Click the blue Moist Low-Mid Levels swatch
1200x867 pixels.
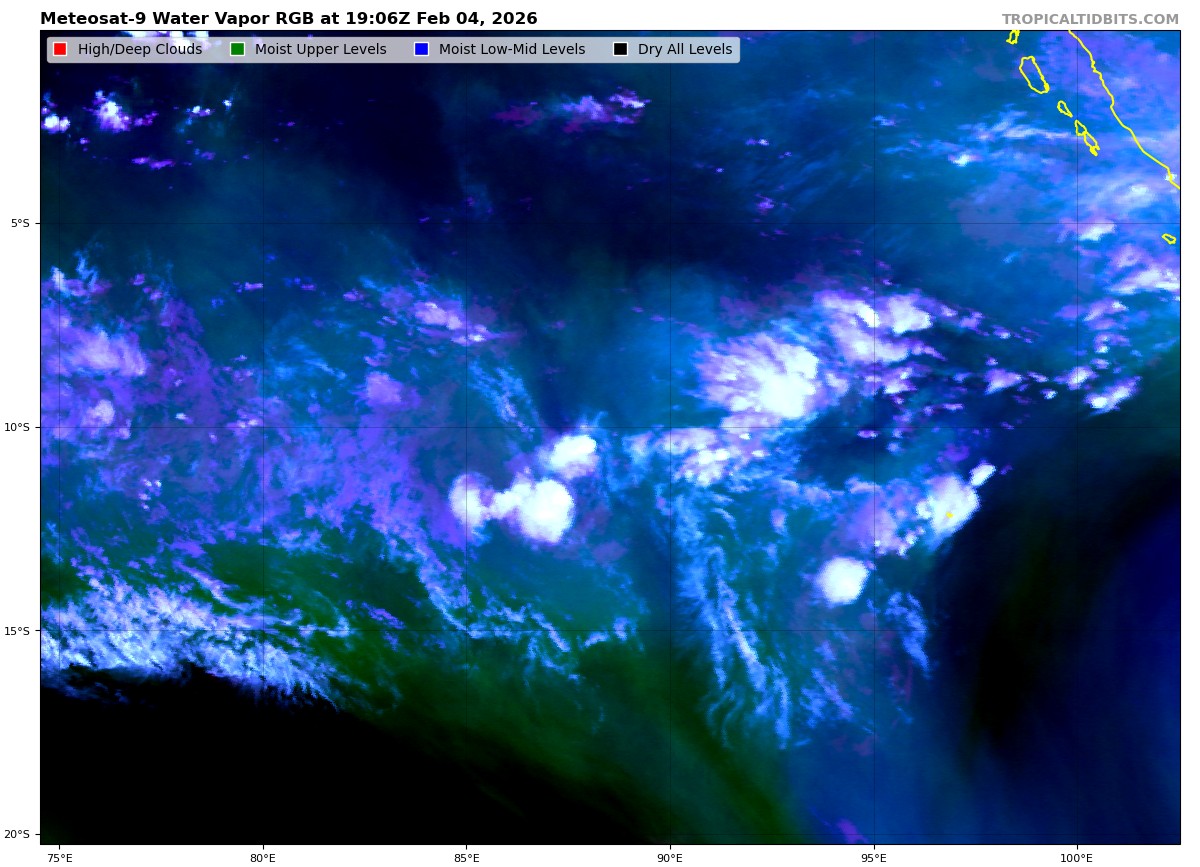click(x=421, y=50)
